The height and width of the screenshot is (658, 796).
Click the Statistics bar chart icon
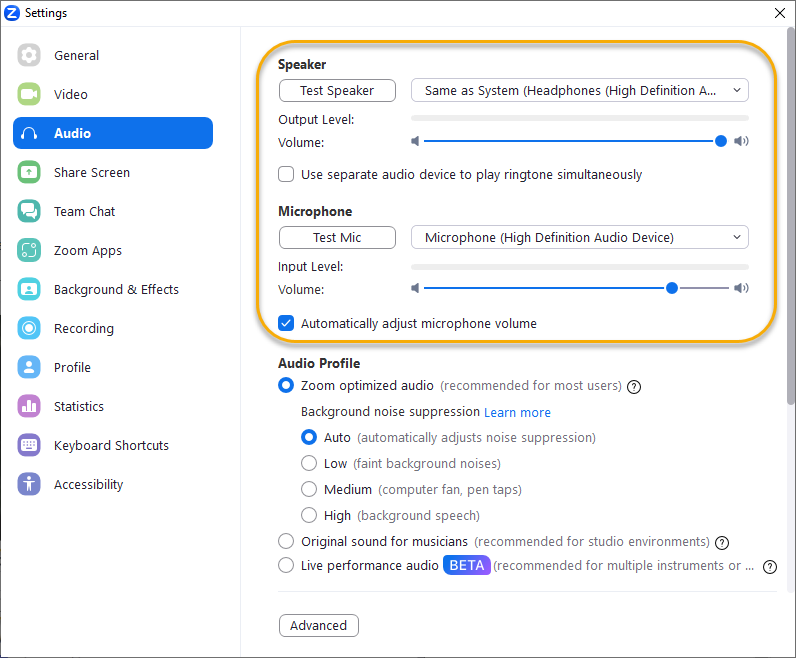point(29,406)
